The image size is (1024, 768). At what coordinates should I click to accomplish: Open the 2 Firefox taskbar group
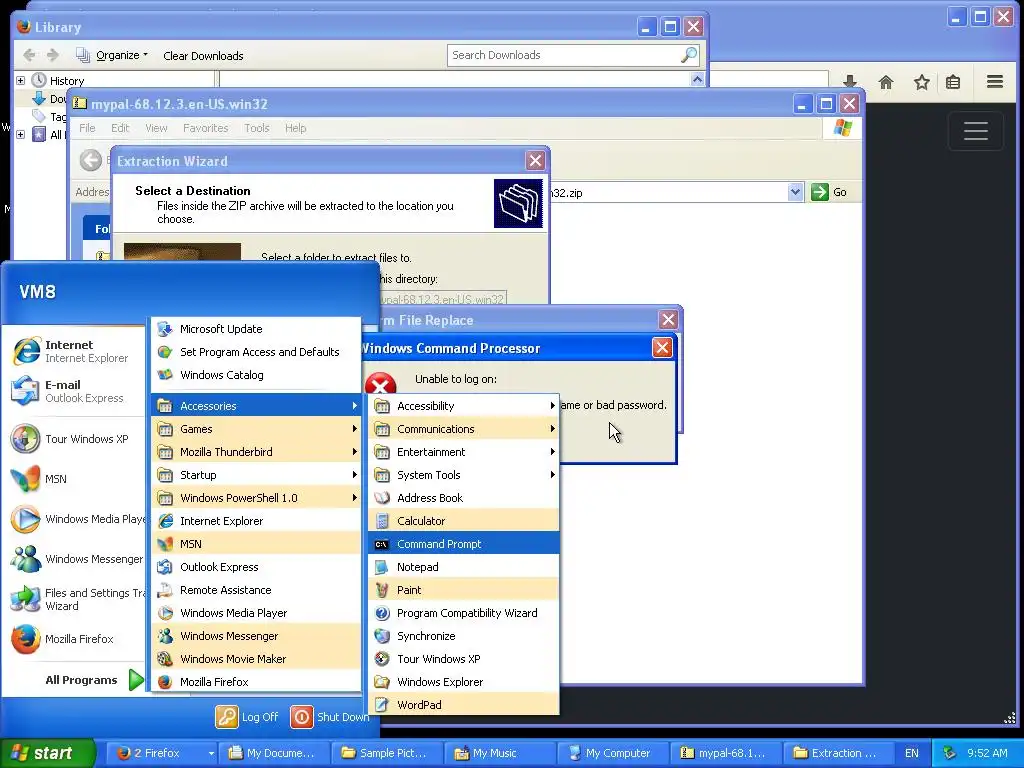(x=160, y=753)
